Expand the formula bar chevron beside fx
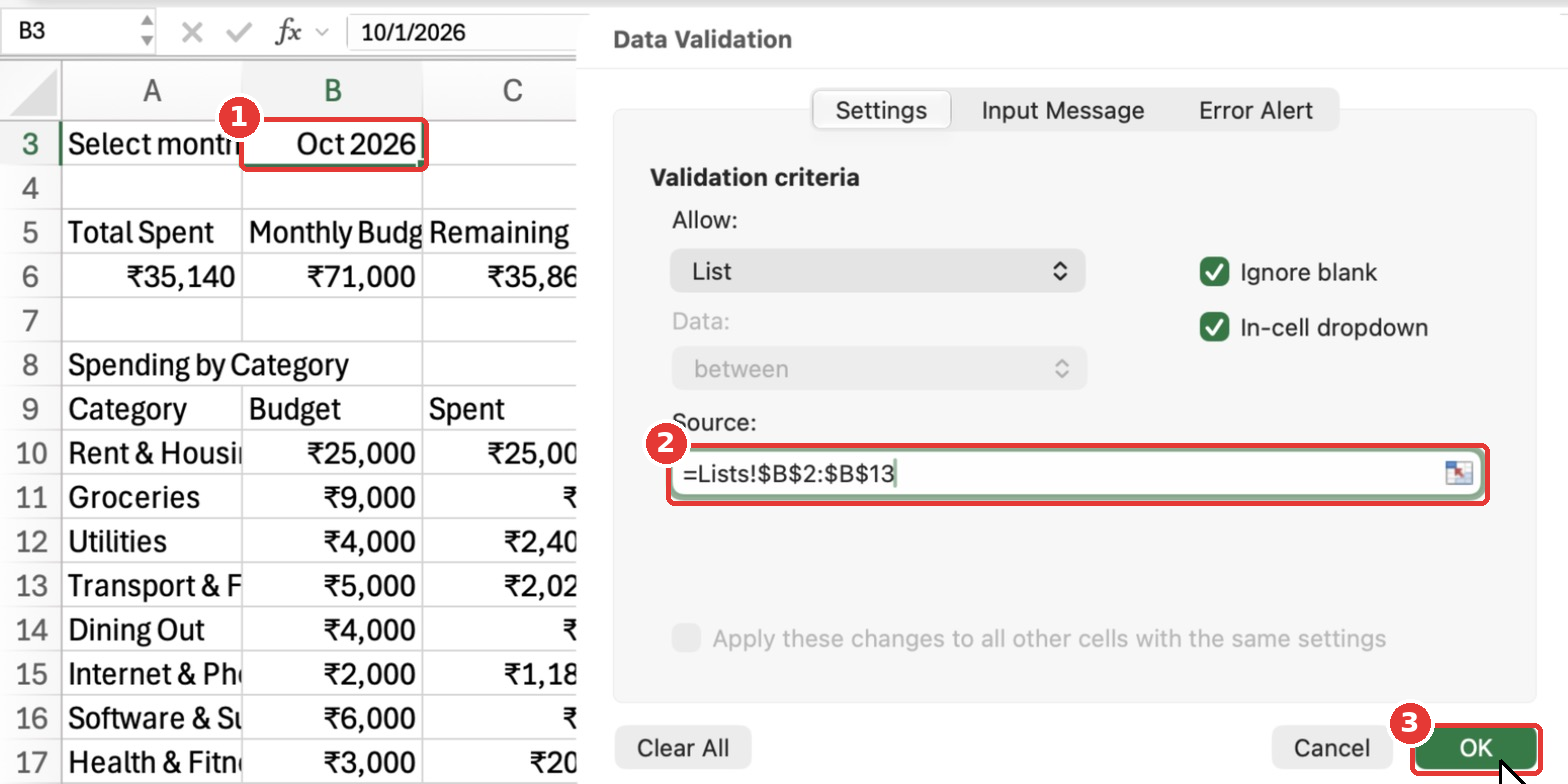The image size is (1568, 784). (x=322, y=33)
